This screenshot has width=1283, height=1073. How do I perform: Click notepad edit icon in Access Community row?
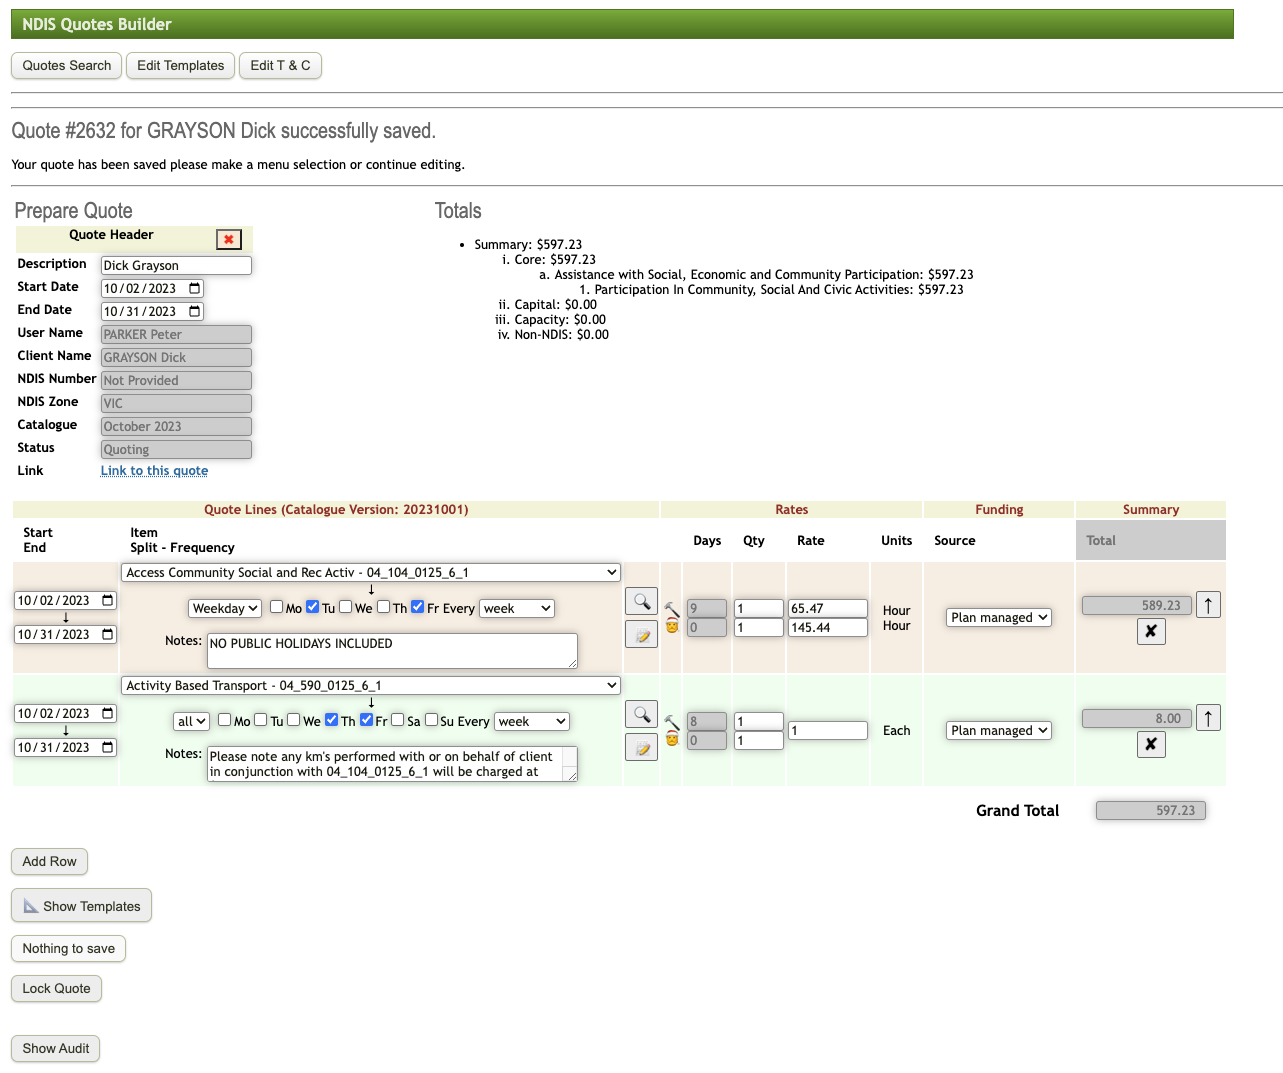coord(641,634)
